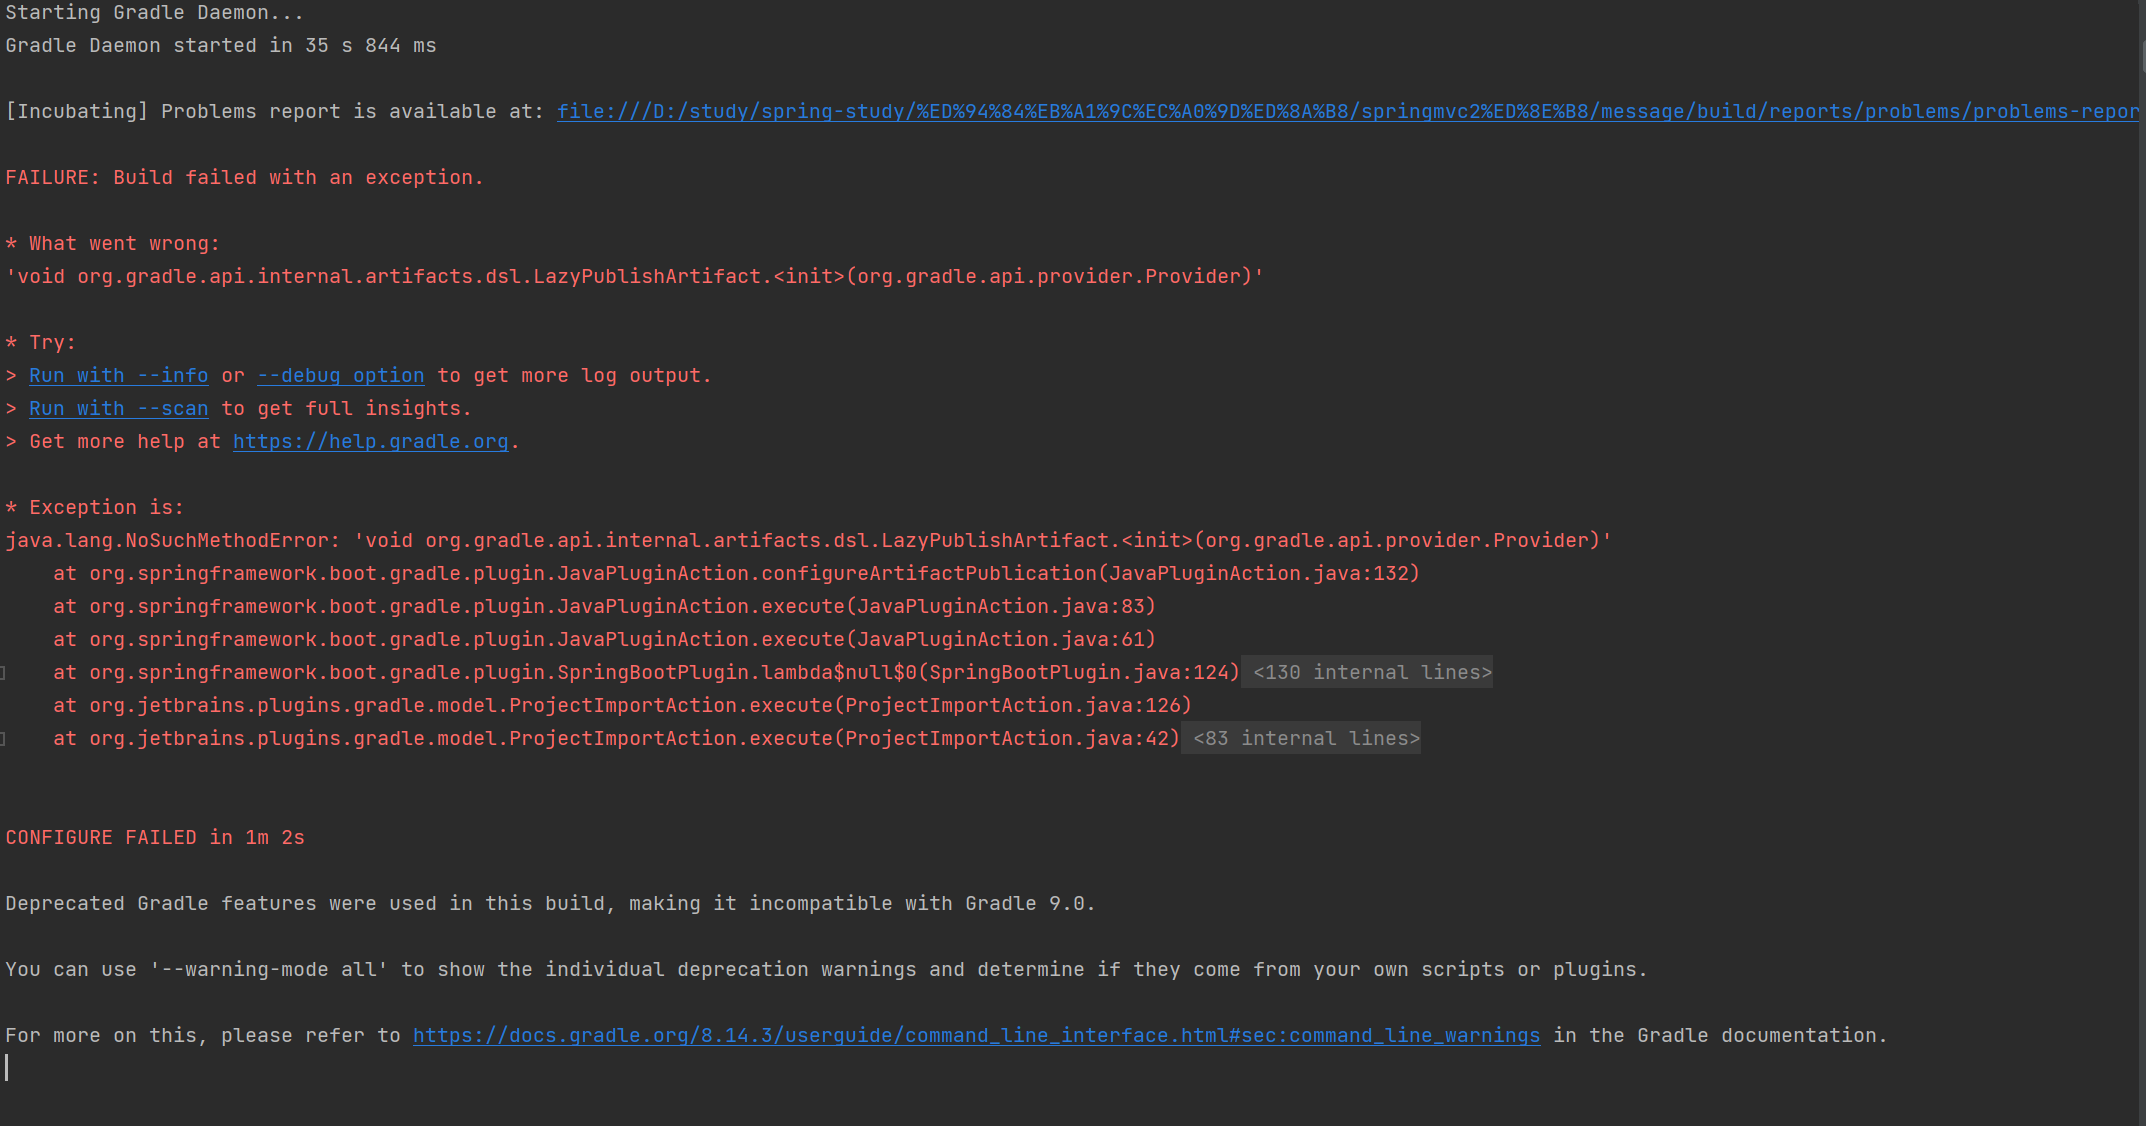Open the docs.gradle.org command line warnings link
Screen dimensions: 2146x1126
click(975, 1036)
